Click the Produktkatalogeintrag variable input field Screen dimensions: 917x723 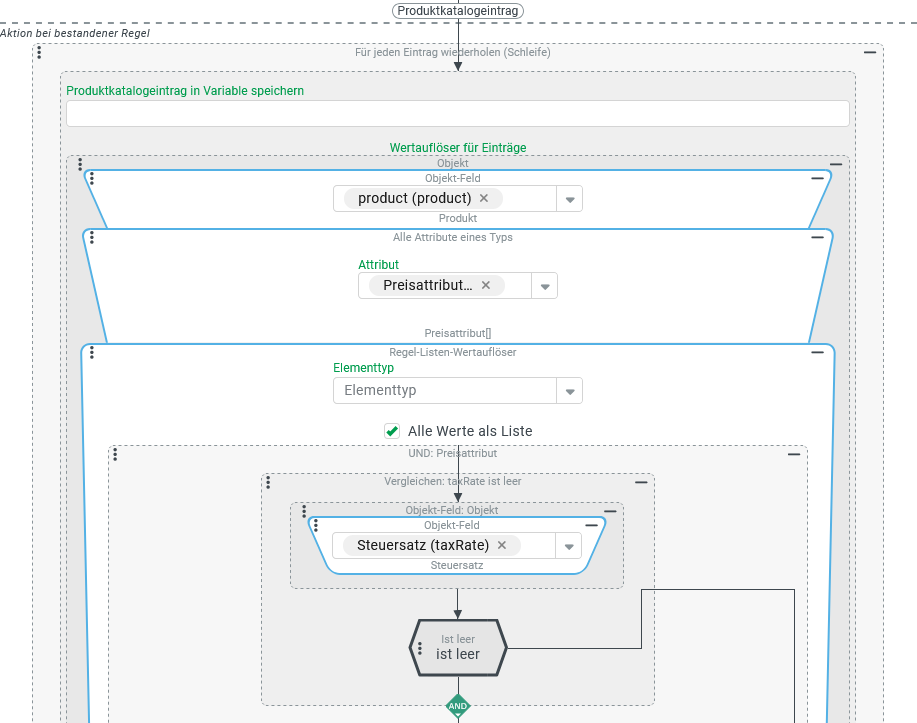point(457,113)
